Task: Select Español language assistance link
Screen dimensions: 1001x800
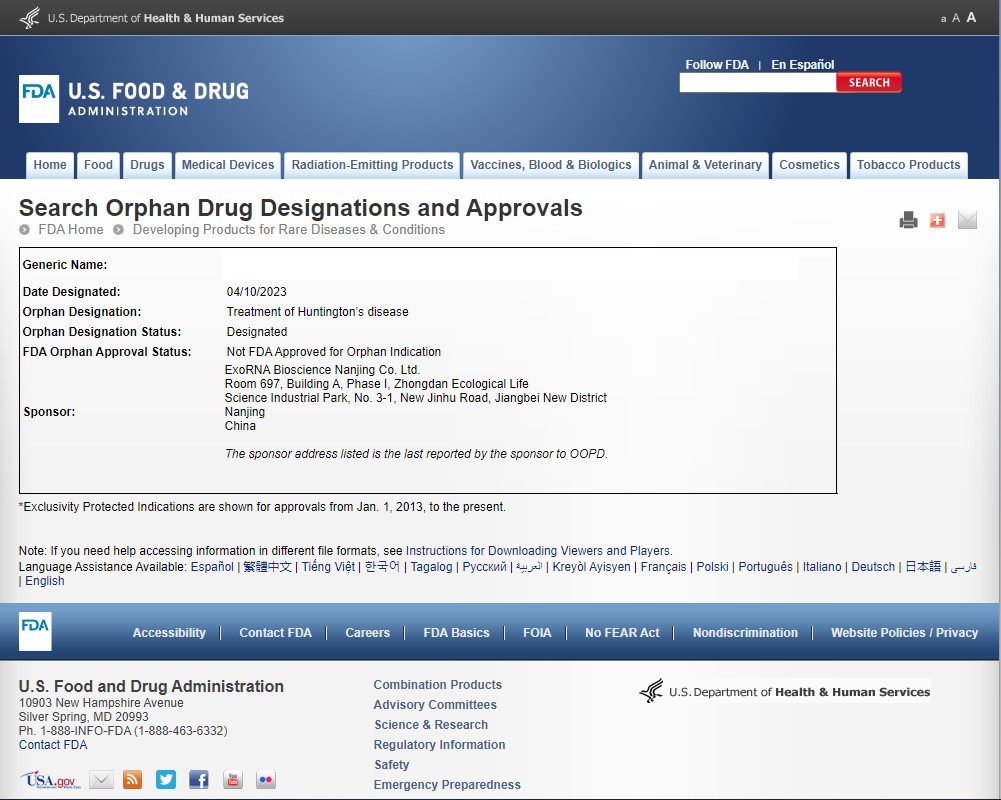Action: [x=212, y=566]
